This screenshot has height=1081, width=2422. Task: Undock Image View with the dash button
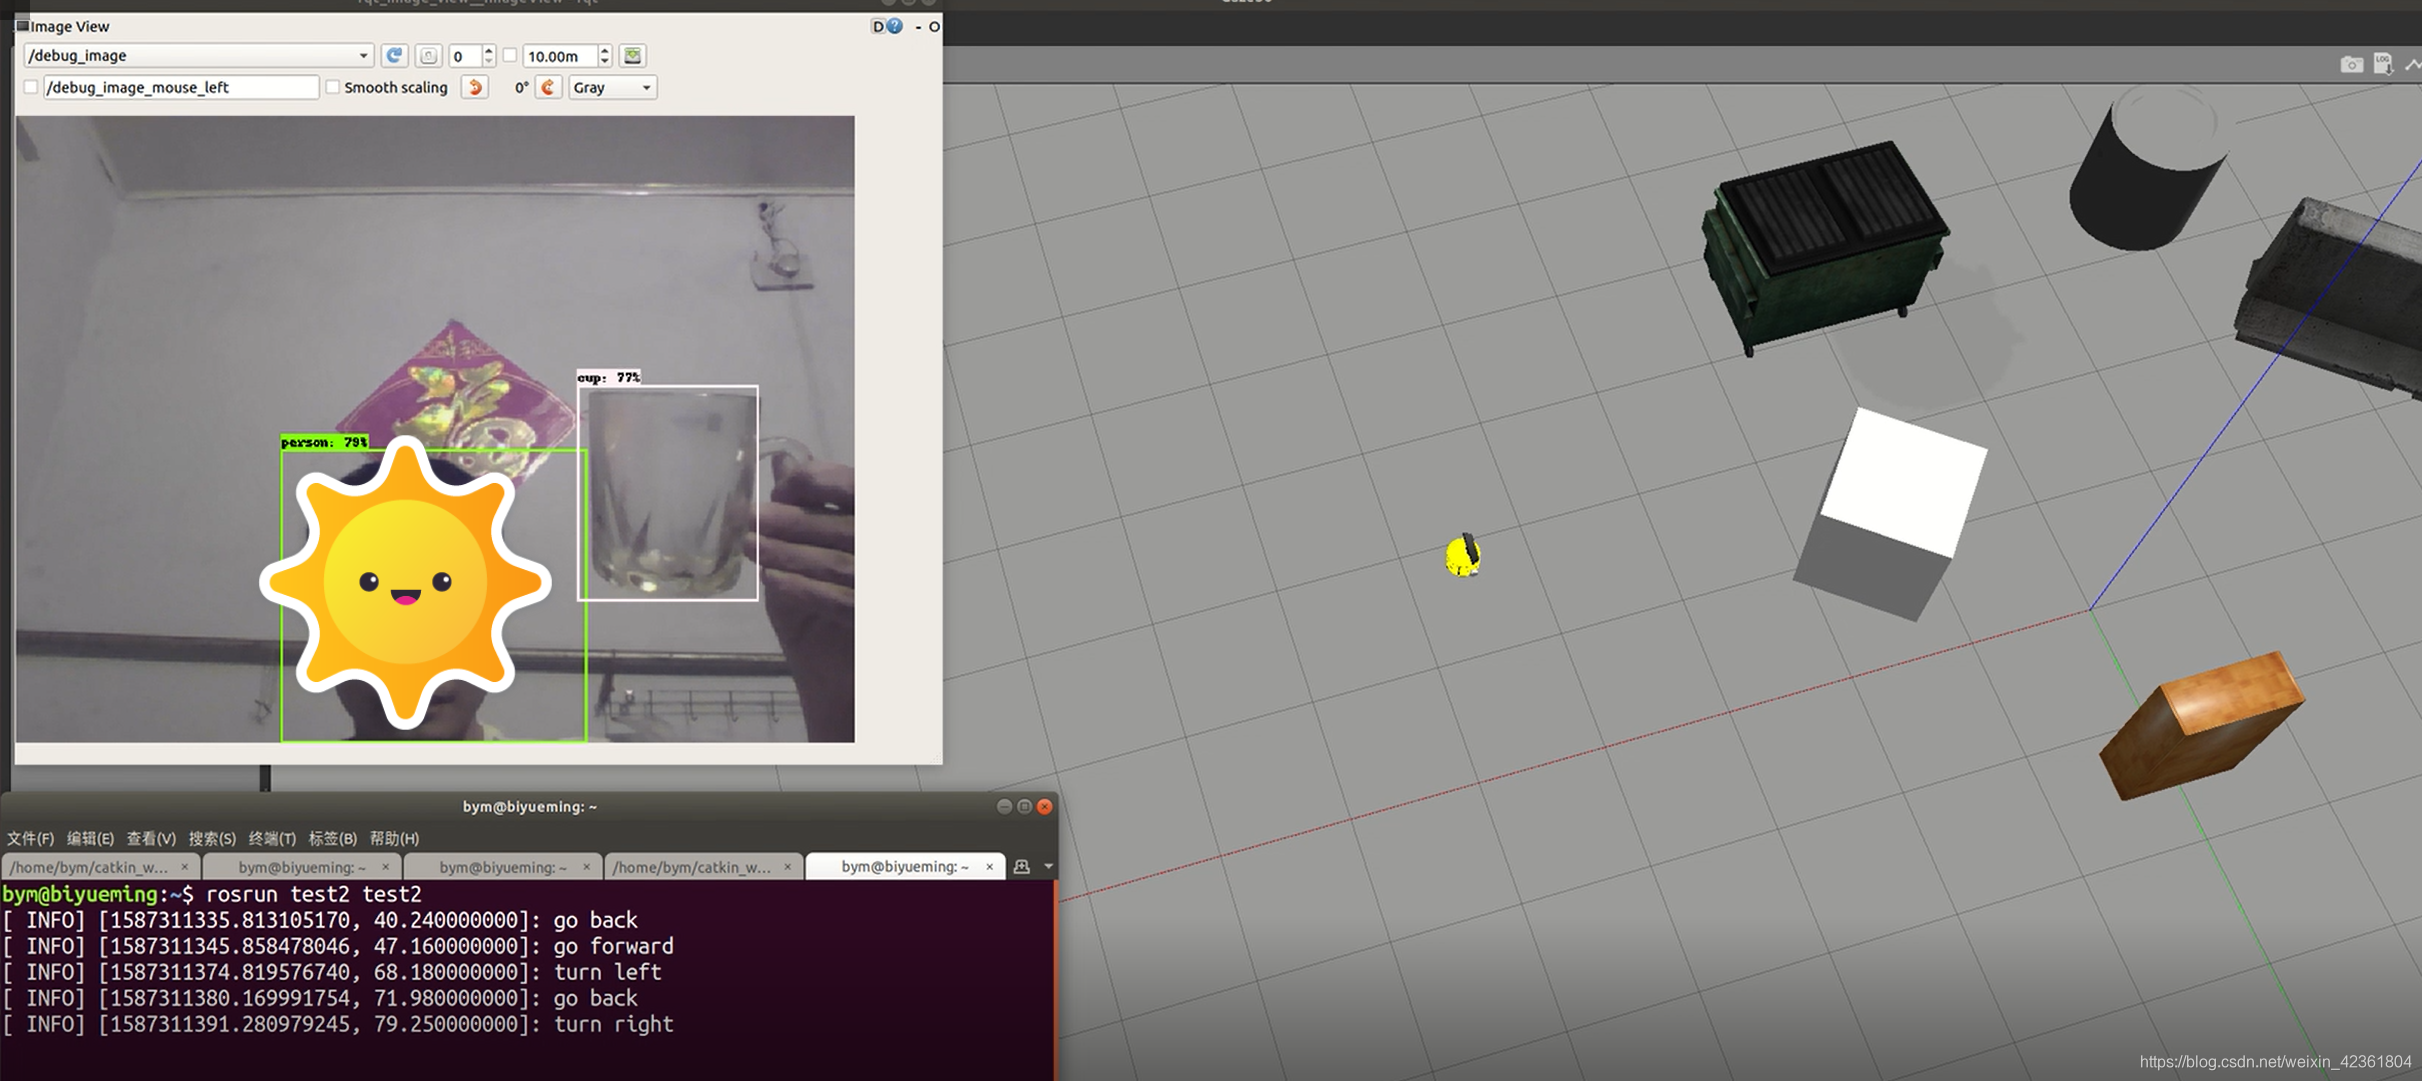tap(918, 27)
